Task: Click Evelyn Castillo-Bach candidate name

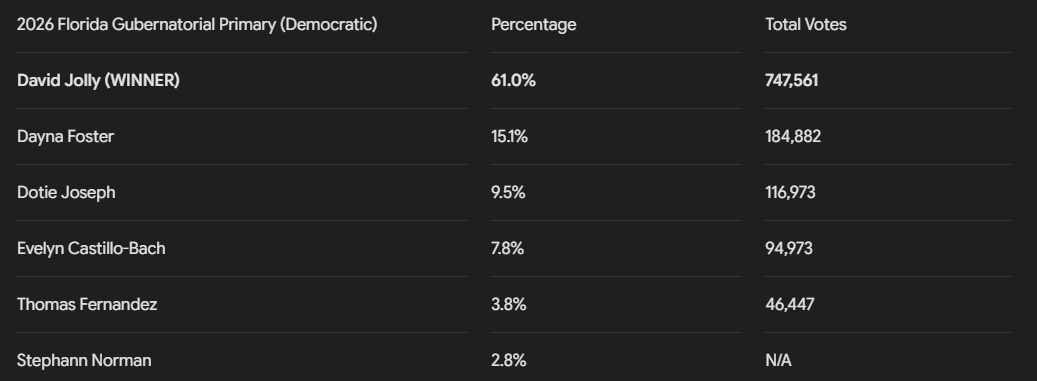Action: tap(91, 249)
